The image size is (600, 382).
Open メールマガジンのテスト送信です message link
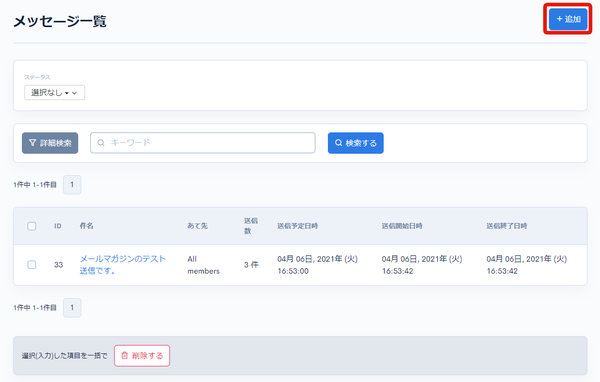coord(122,264)
